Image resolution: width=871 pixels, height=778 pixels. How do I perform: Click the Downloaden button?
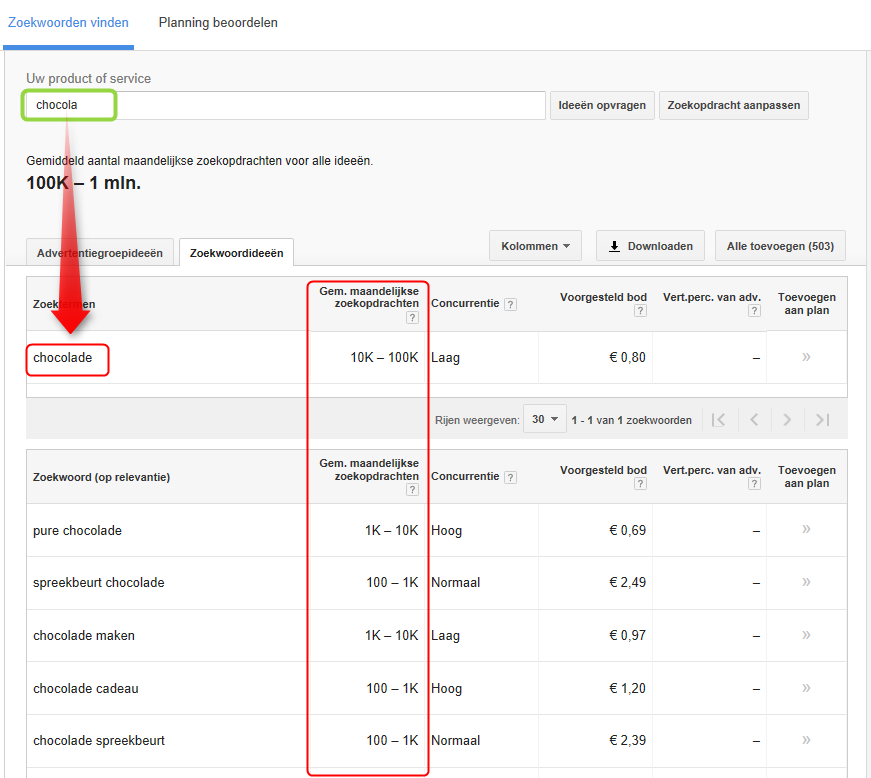(650, 245)
